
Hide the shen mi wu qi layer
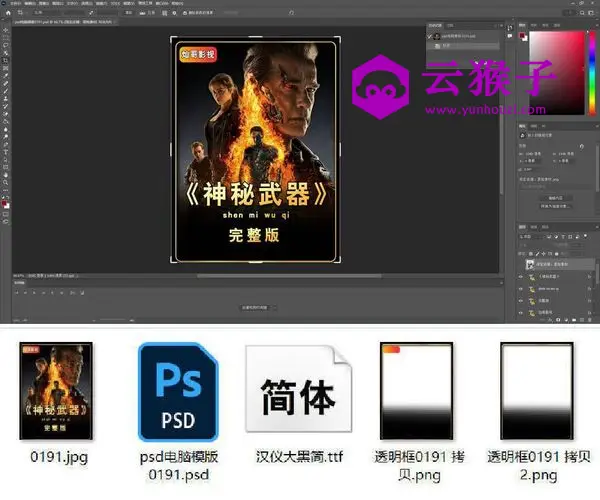[520, 289]
